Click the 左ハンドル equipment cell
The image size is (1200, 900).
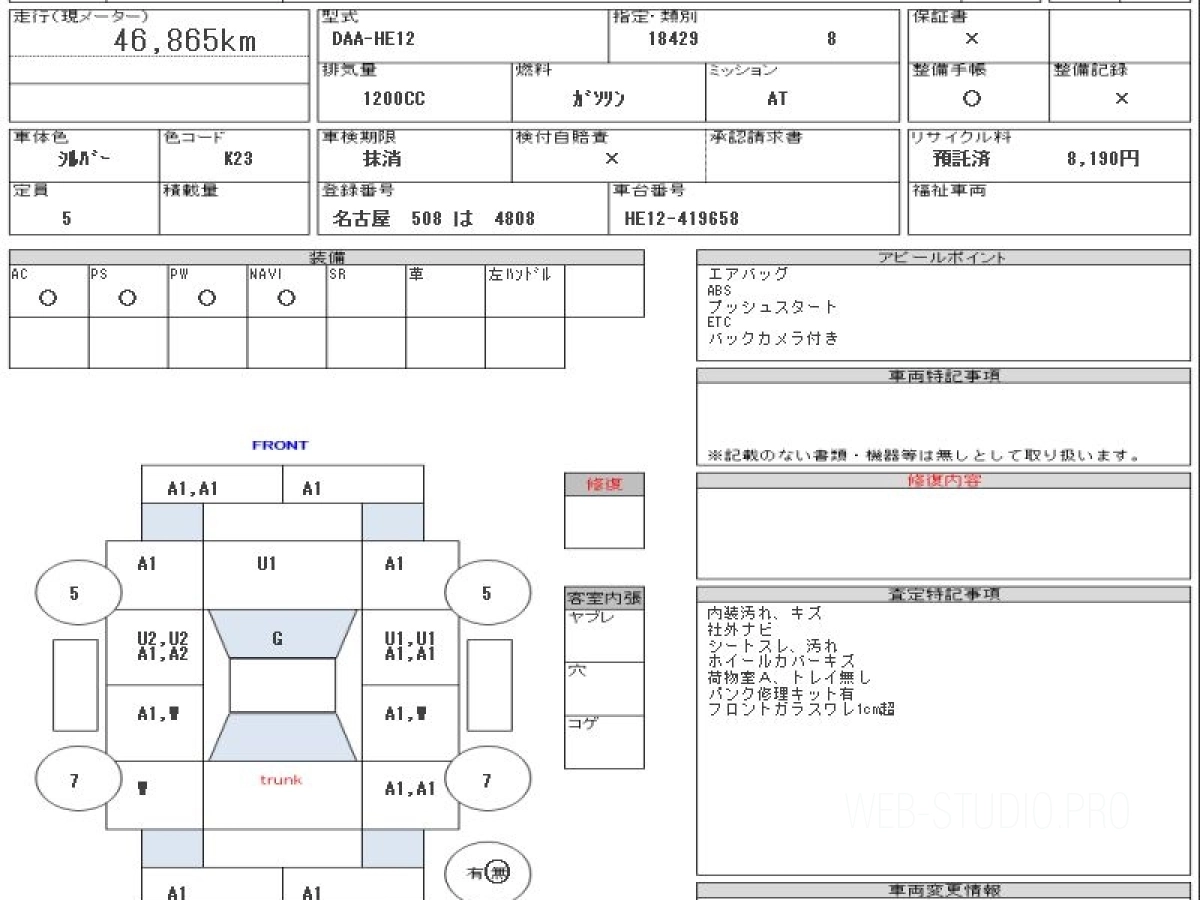(x=525, y=291)
